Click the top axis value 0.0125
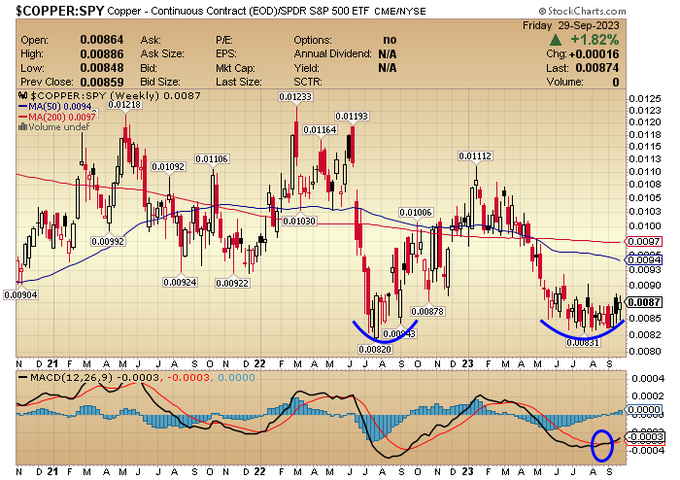Screen dimensions: 680x480 [645, 99]
